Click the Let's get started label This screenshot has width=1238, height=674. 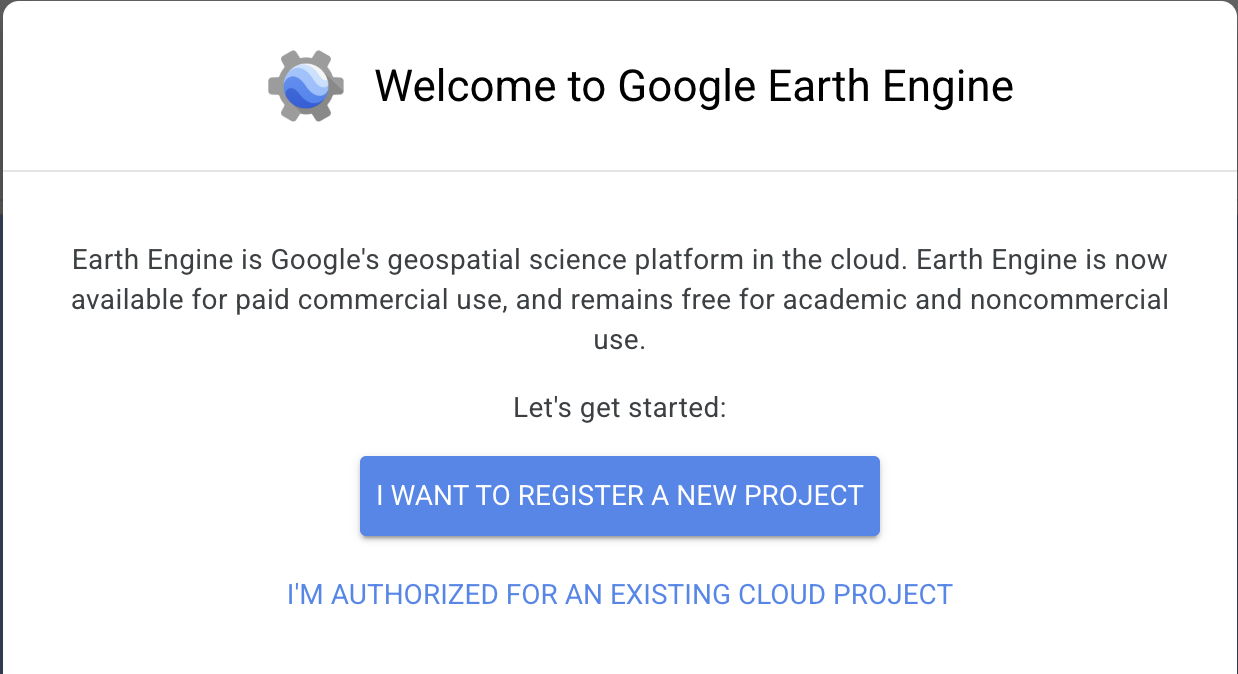pyautogui.click(x=619, y=408)
